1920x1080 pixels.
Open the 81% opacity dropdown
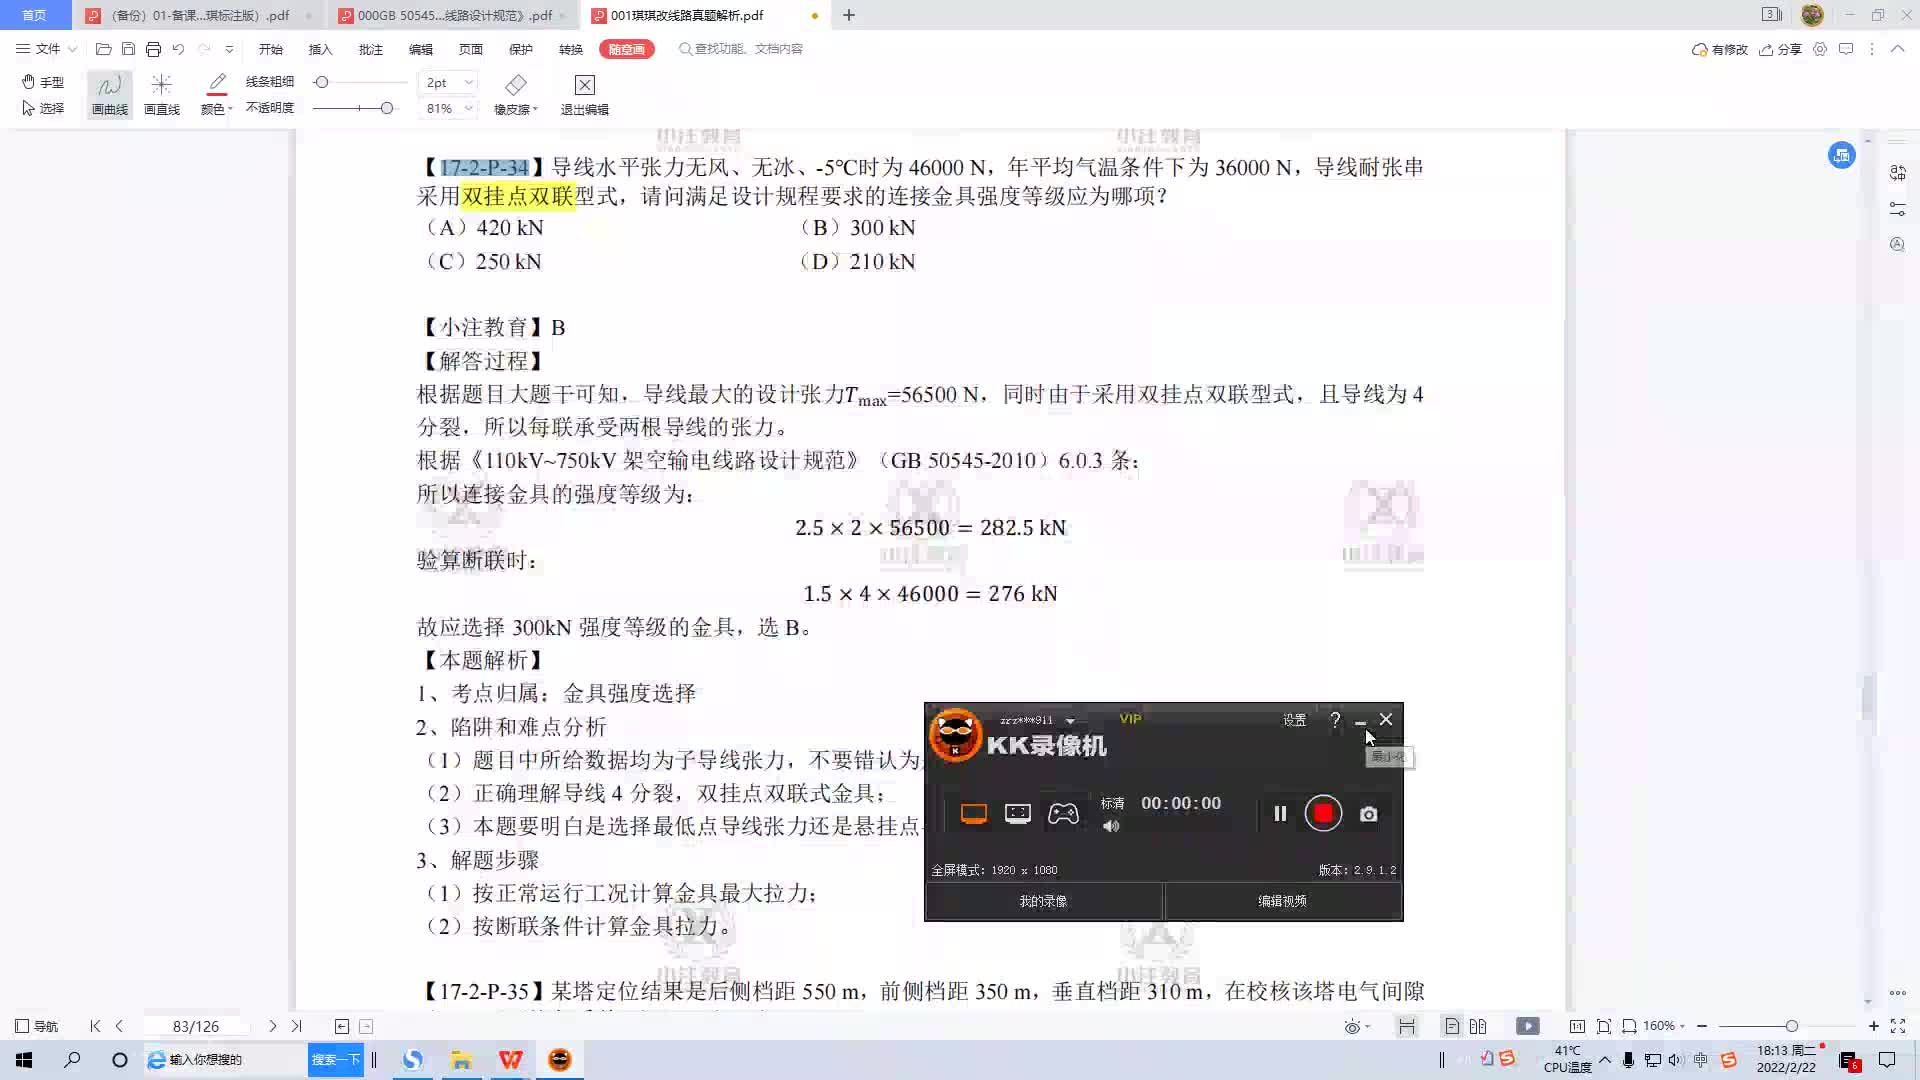pyautogui.click(x=468, y=108)
